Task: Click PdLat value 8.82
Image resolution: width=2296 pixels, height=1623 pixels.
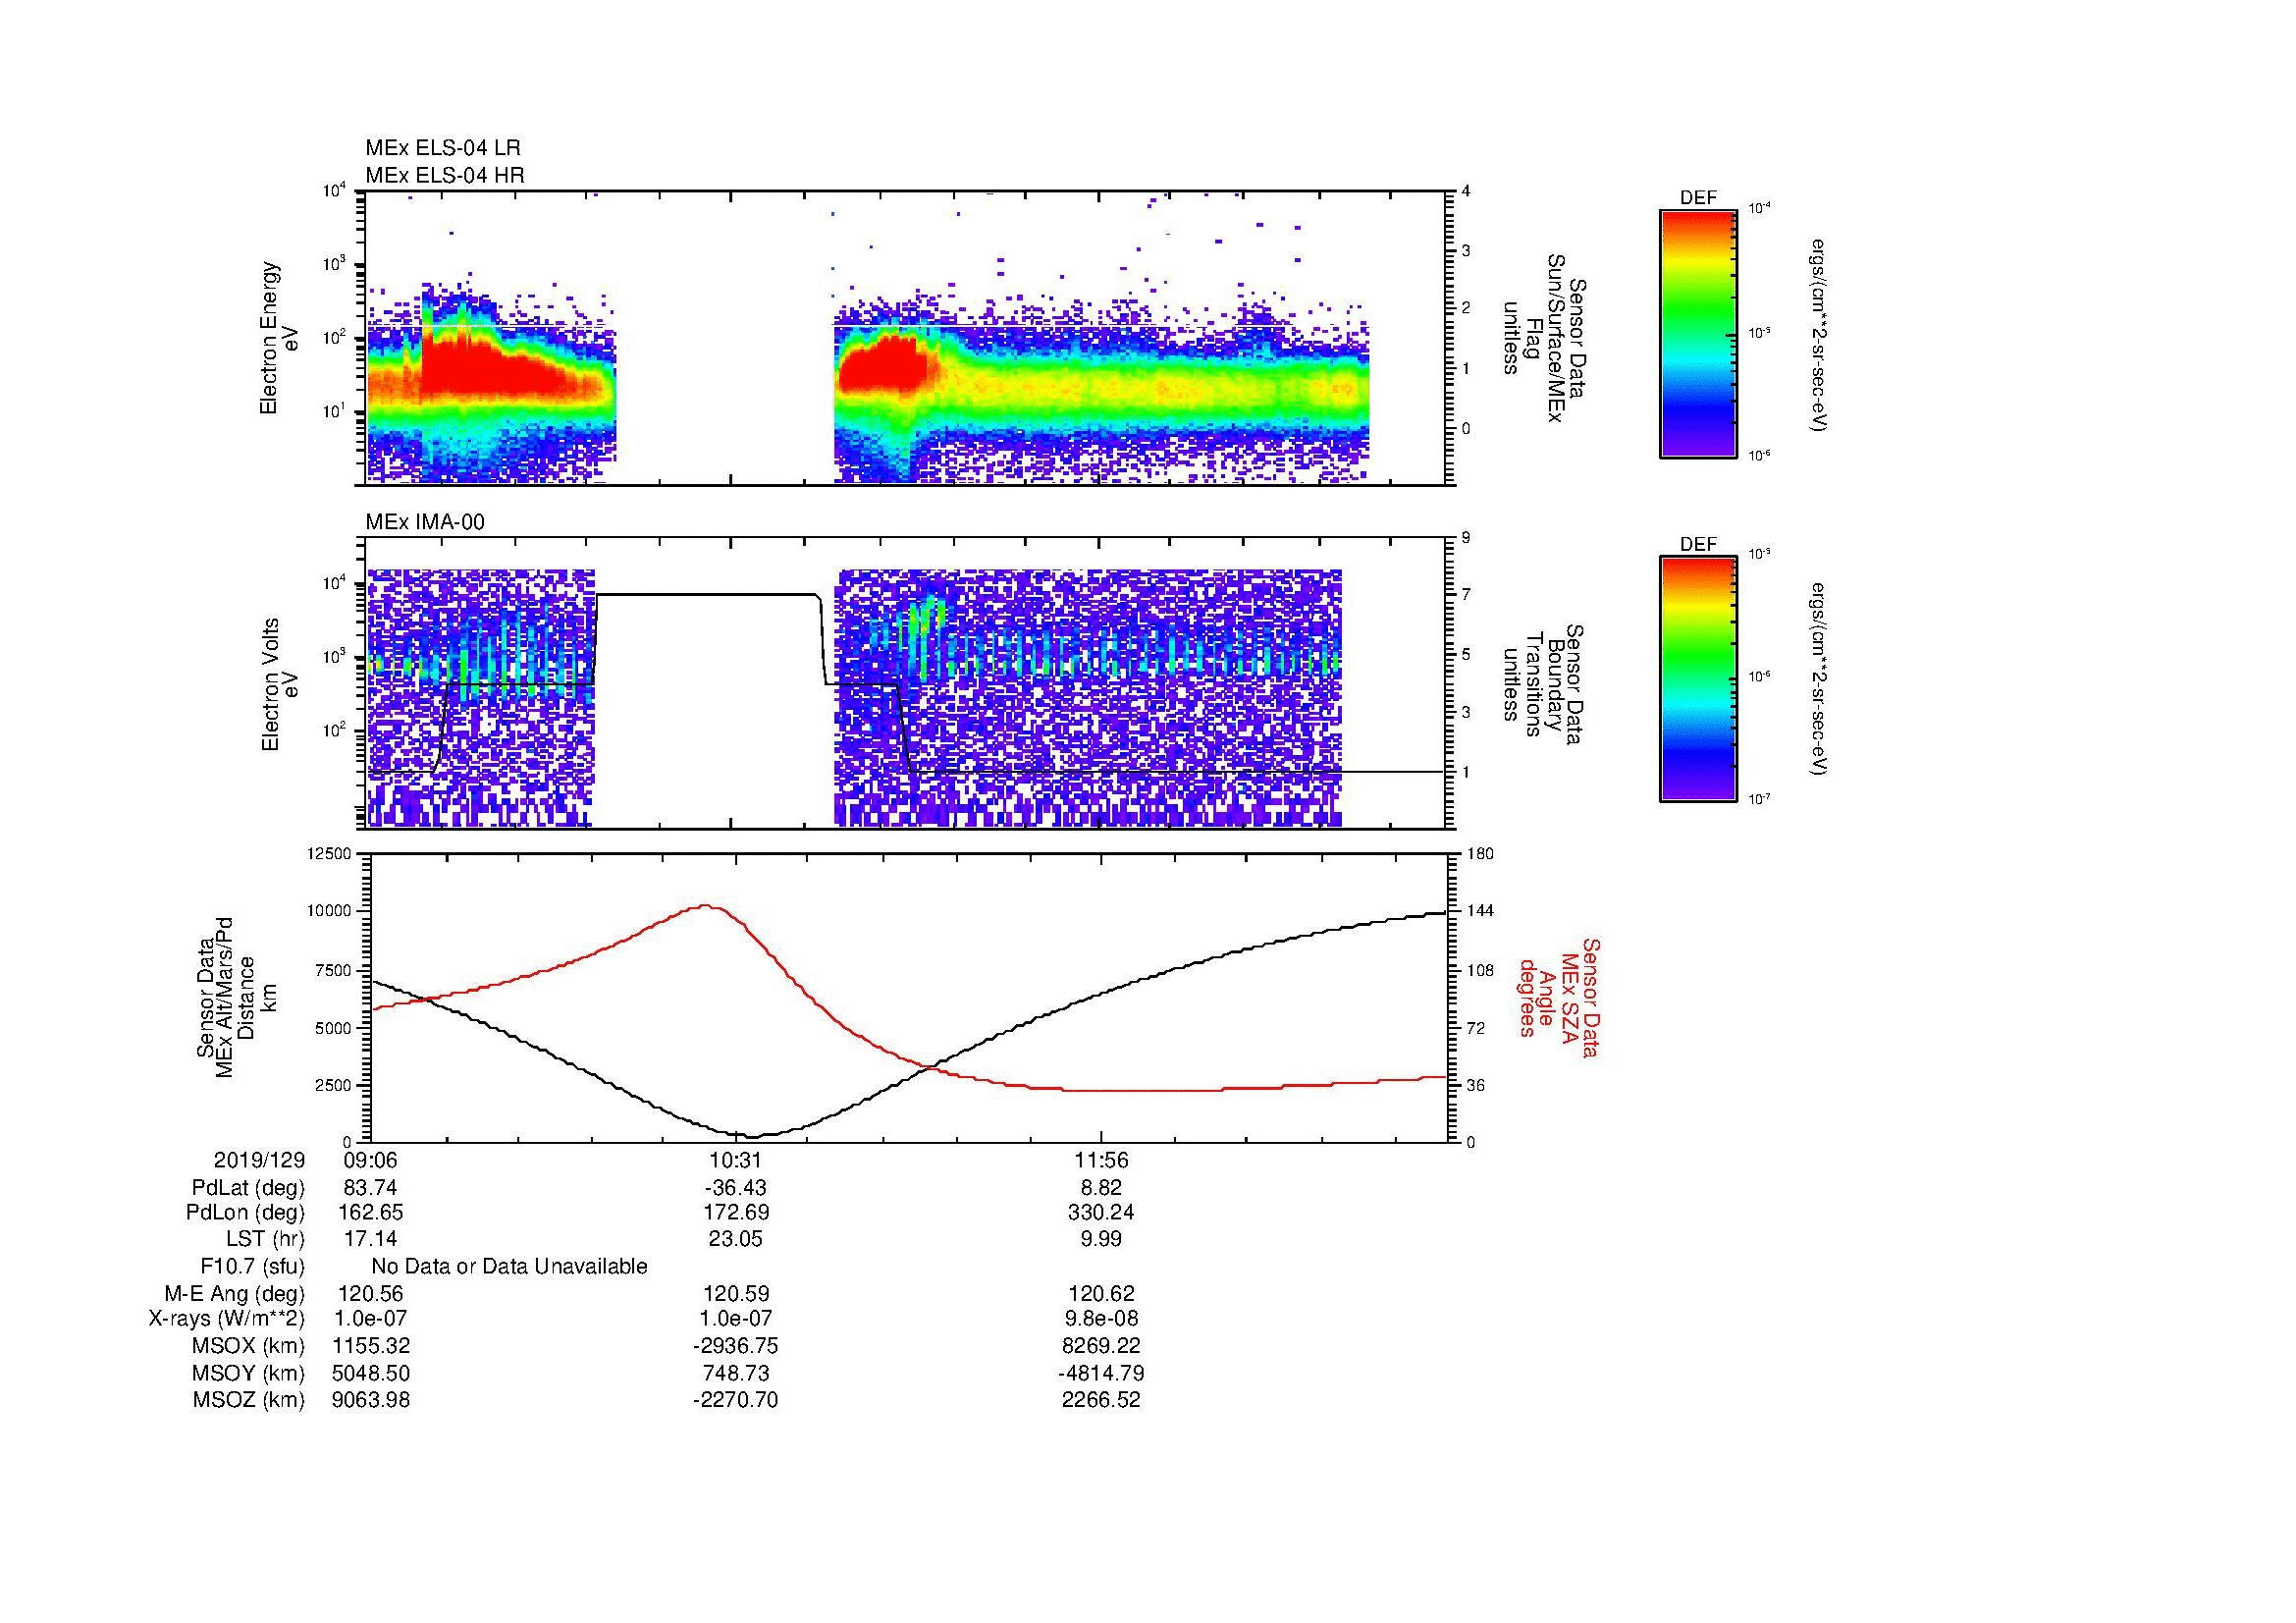Action: pyautogui.click(x=1101, y=1187)
